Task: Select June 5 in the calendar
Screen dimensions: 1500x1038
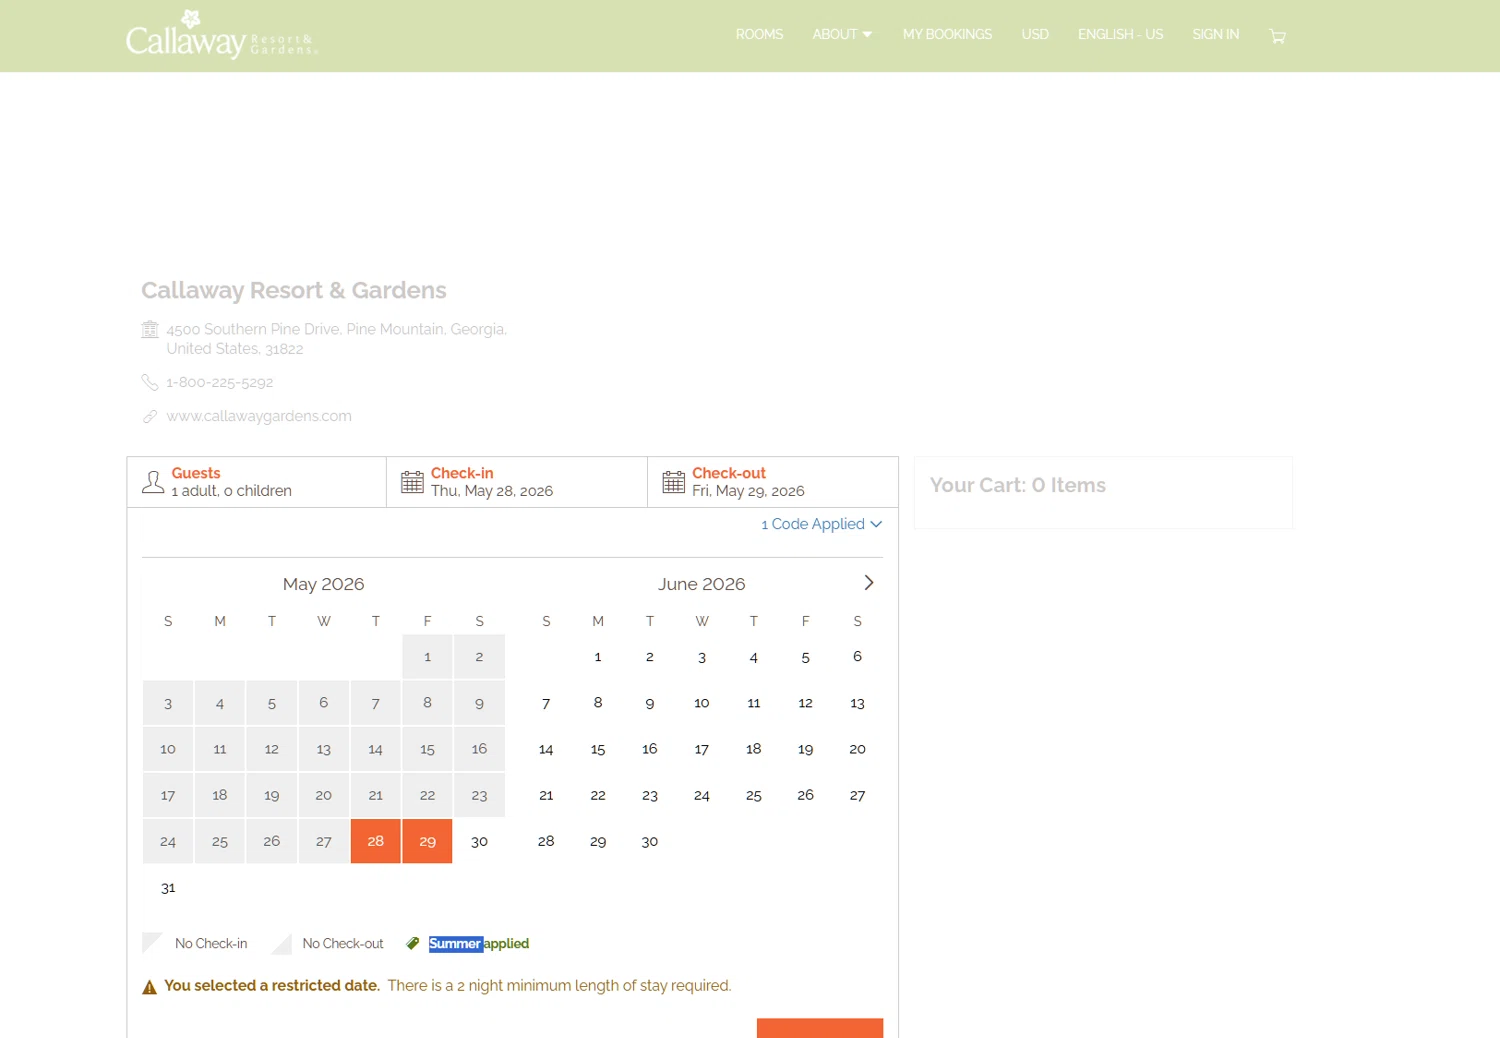Action: 805,657
